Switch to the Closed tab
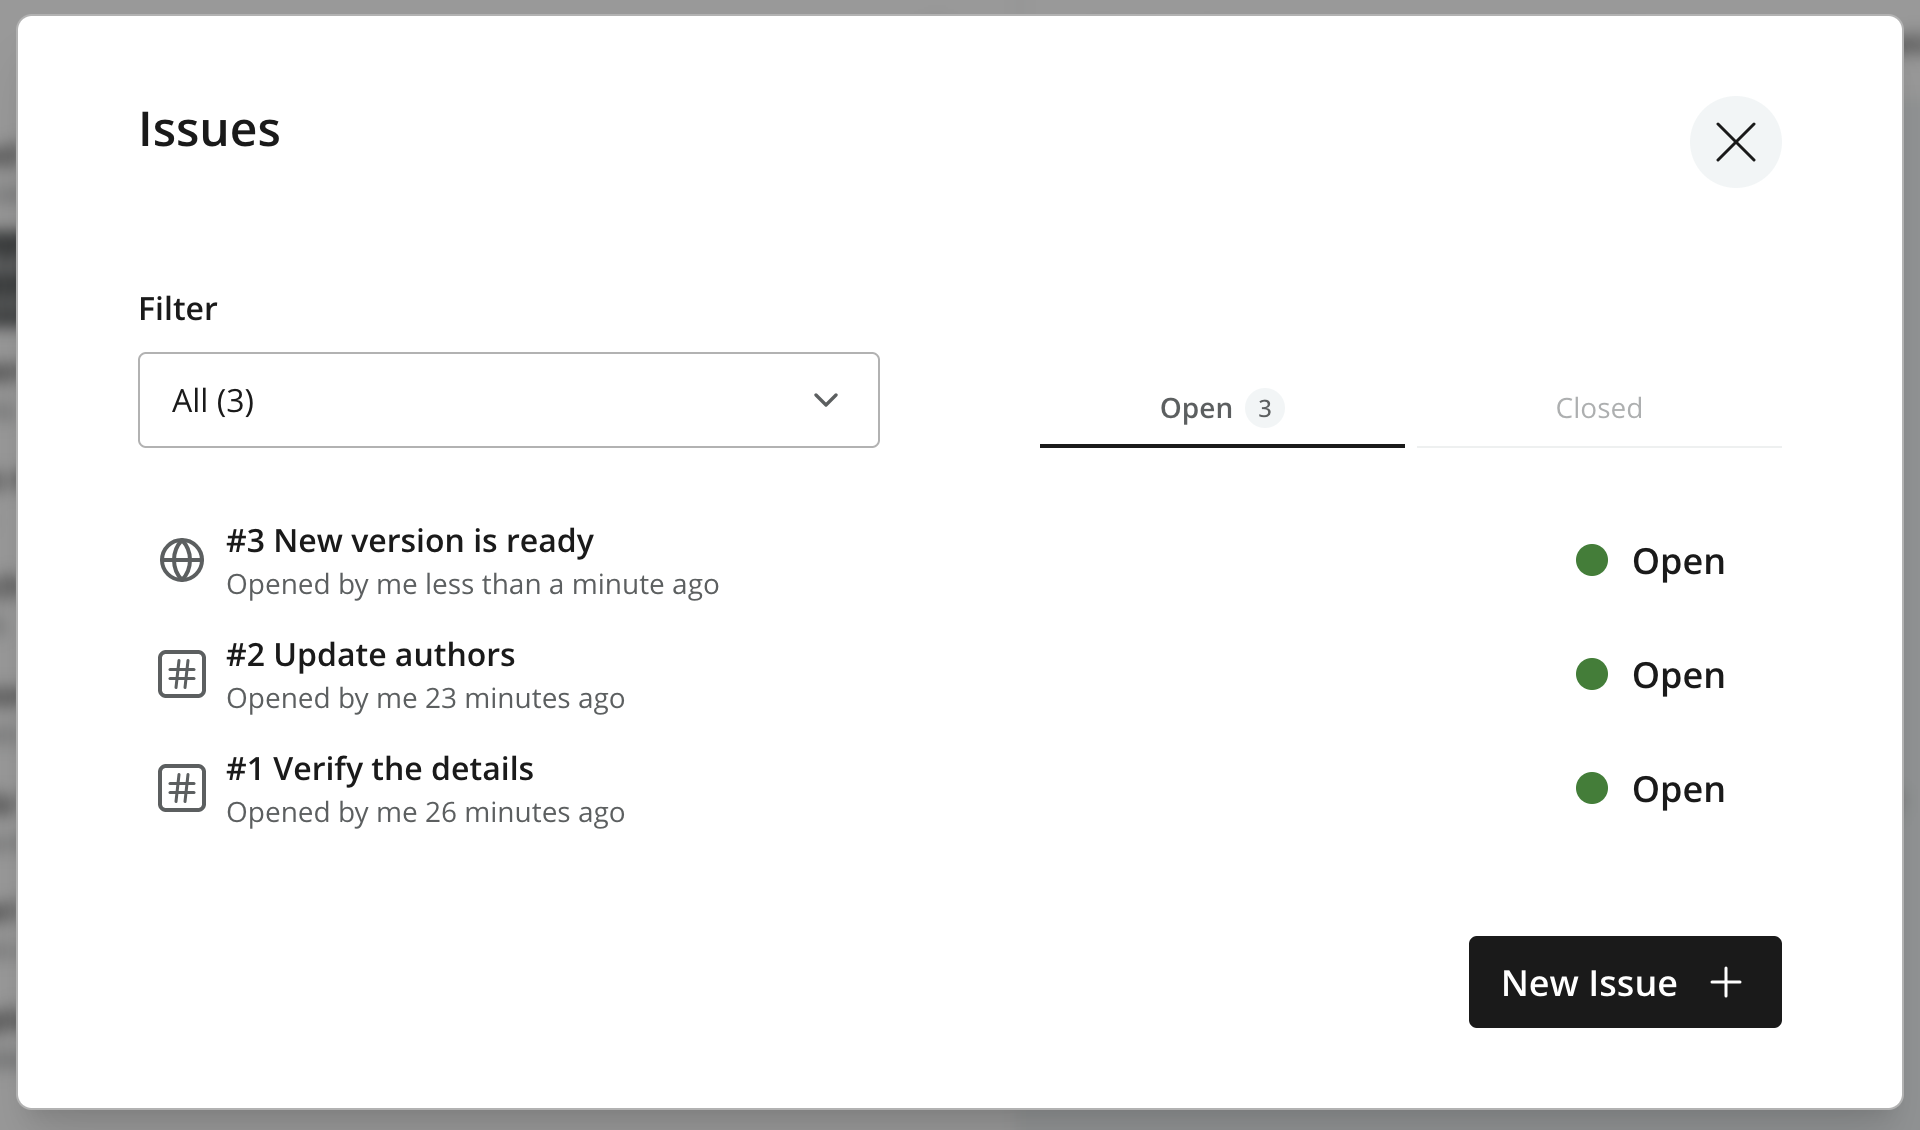 click(x=1599, y=408)
